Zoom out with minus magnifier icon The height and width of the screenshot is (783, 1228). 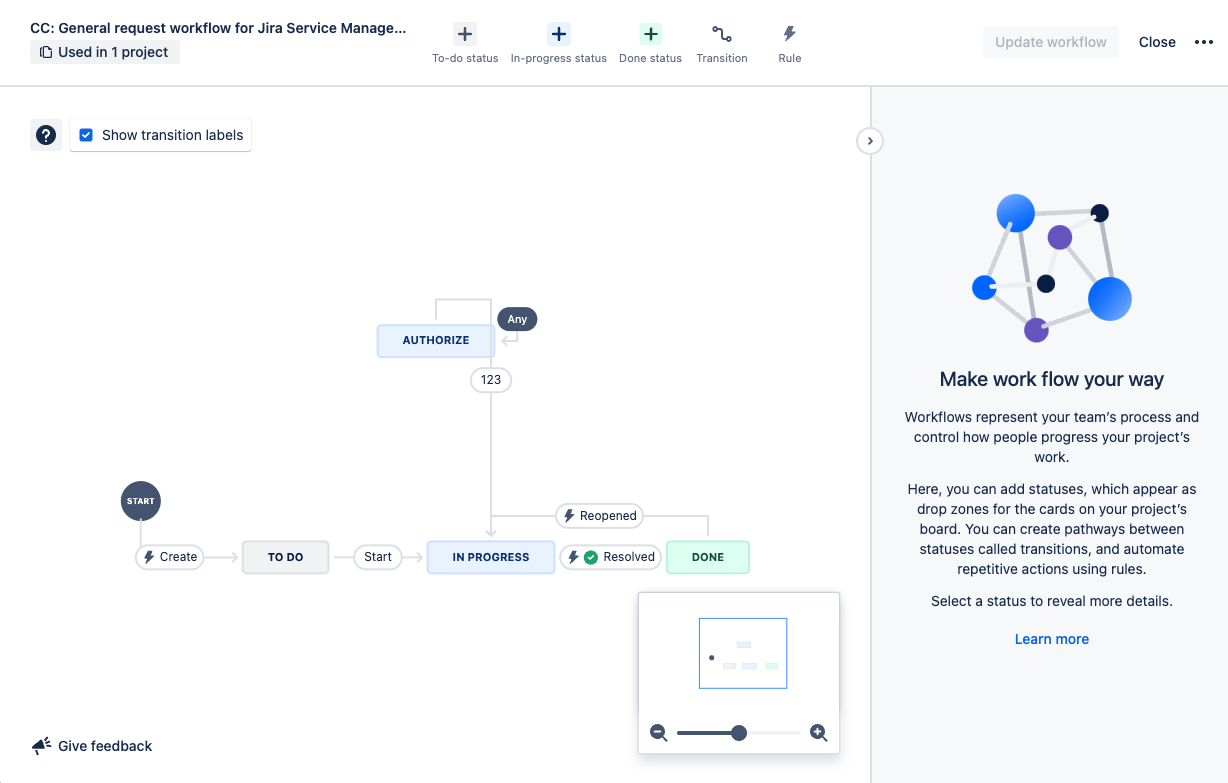click(659, 733)
